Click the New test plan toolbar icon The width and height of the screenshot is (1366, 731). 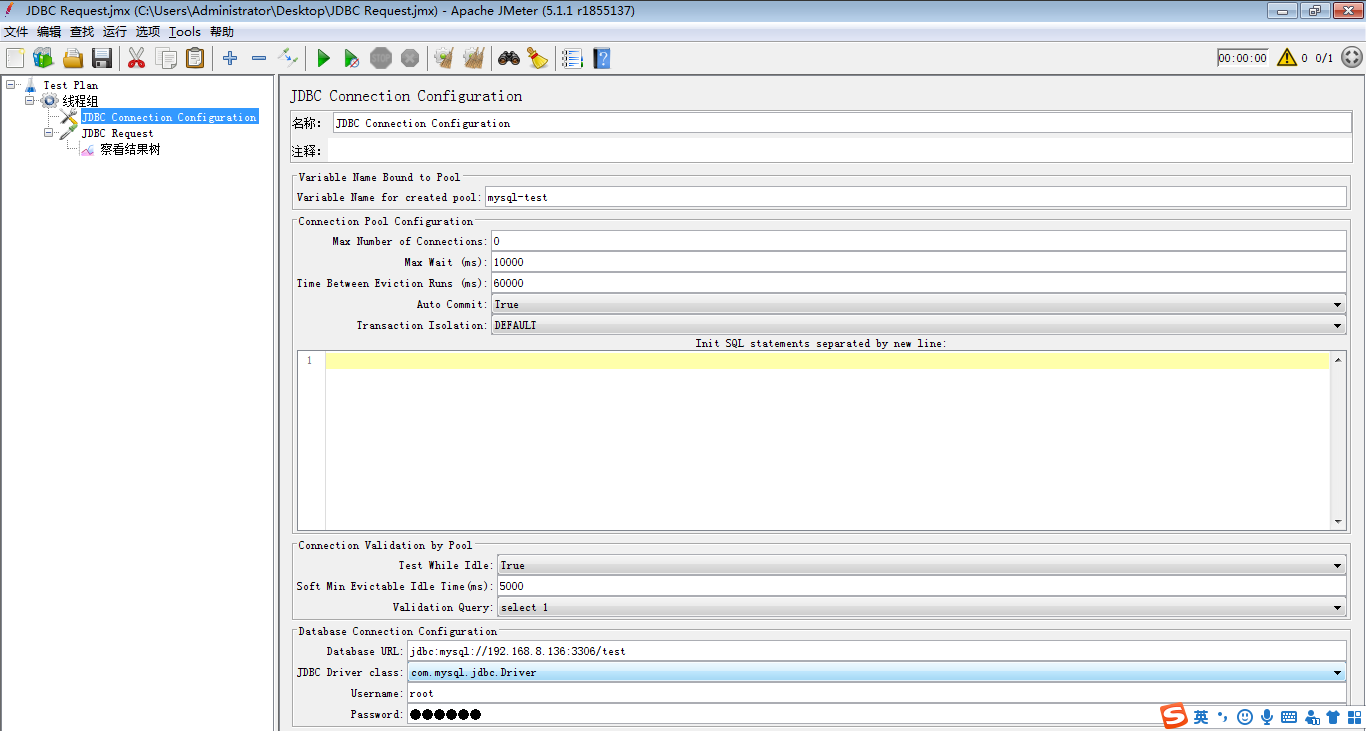point(15,58)
